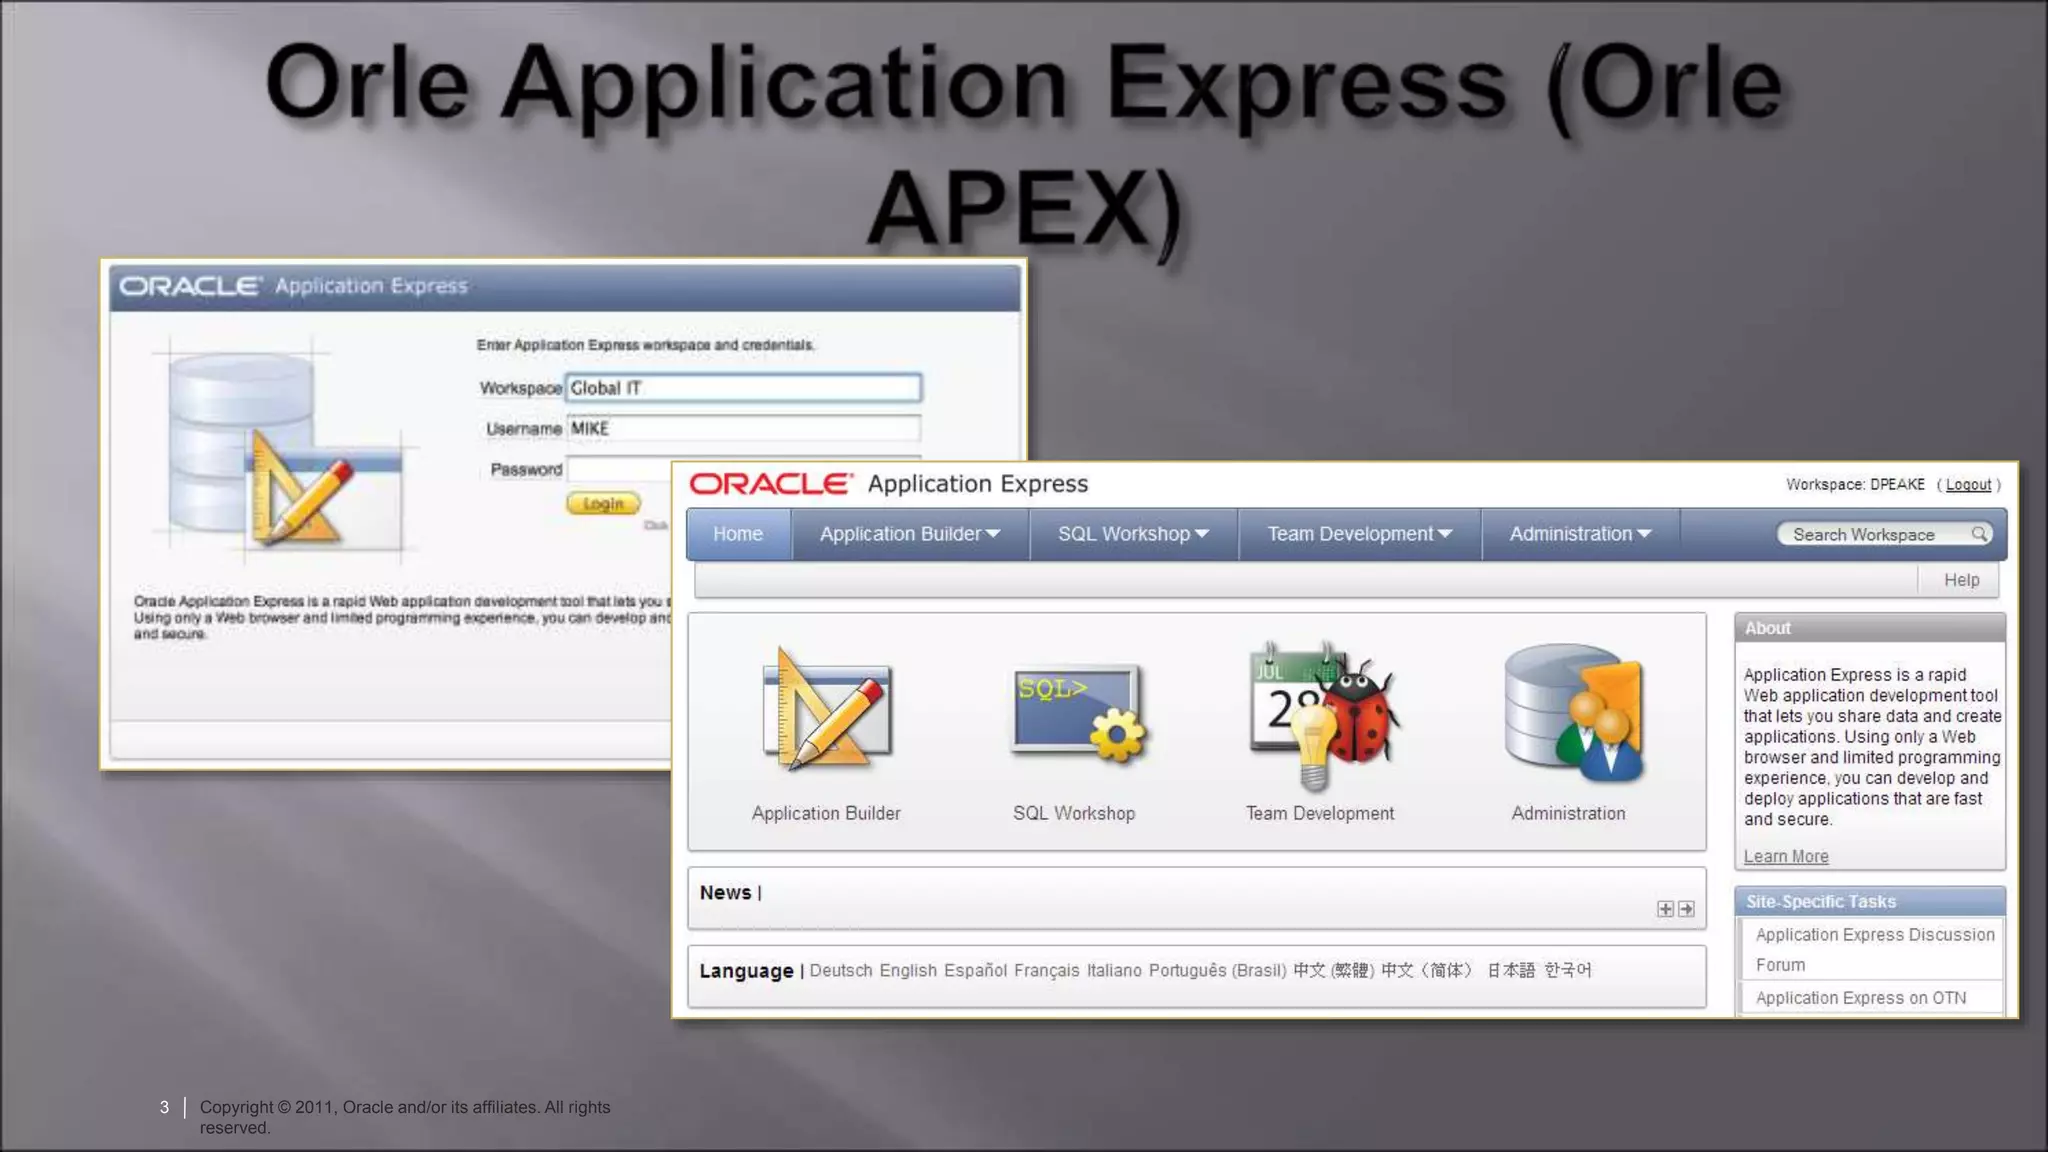Click the arrow icon in News panel
This screenshot has height=1152, width=2048.
point(1686,909)
